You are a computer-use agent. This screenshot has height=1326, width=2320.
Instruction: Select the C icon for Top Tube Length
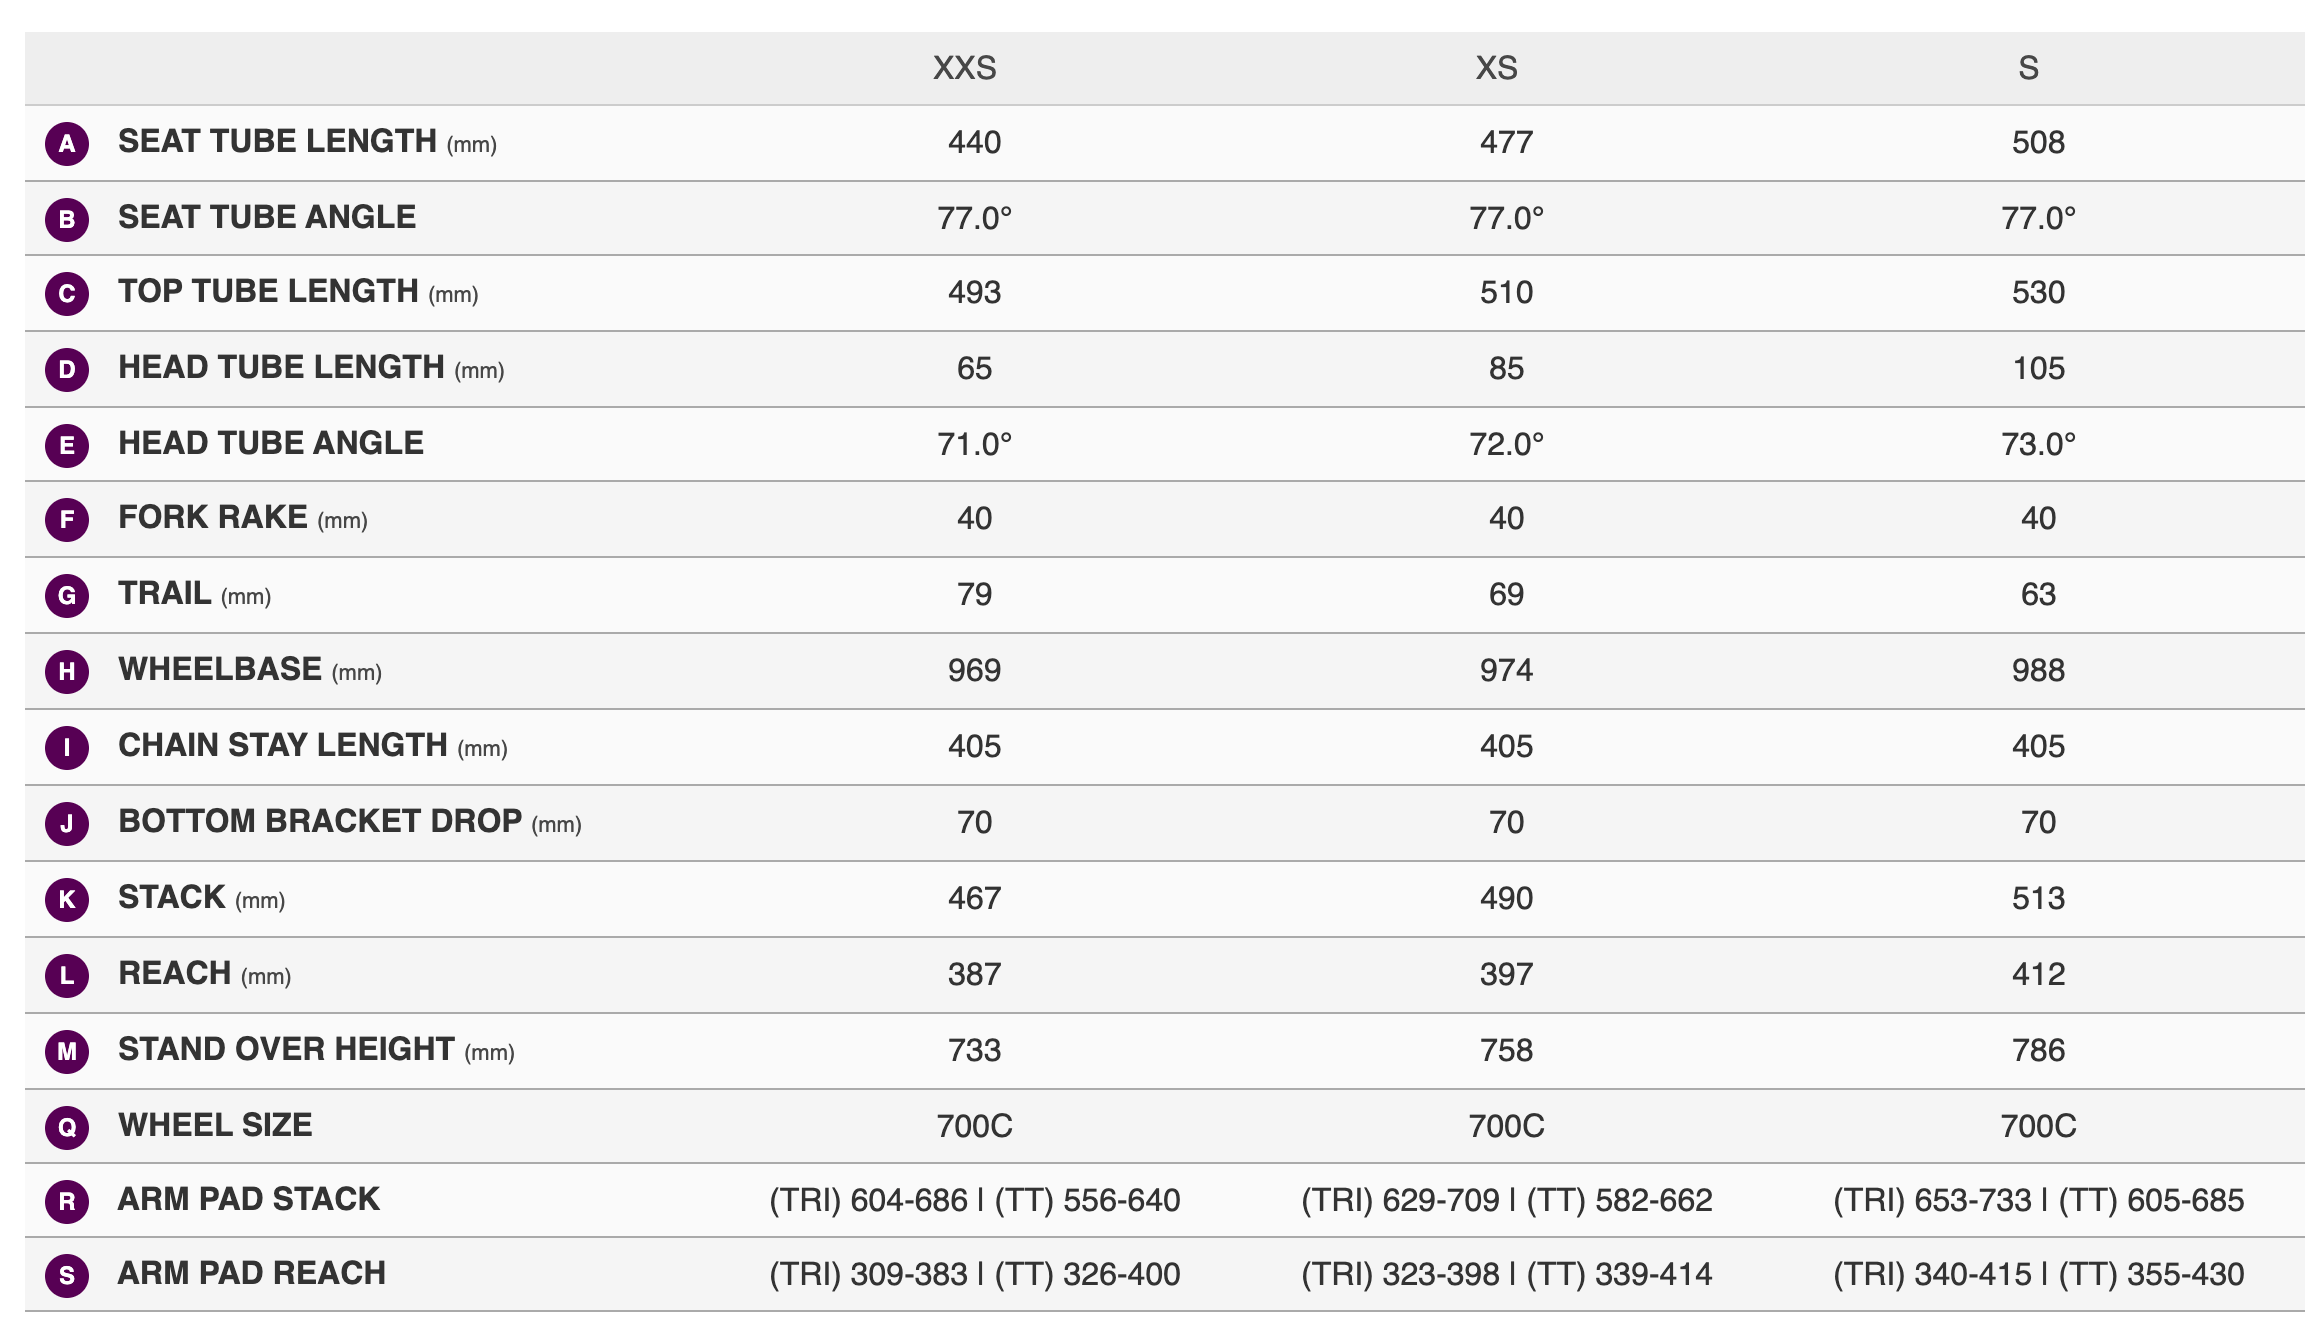[67, 293]
